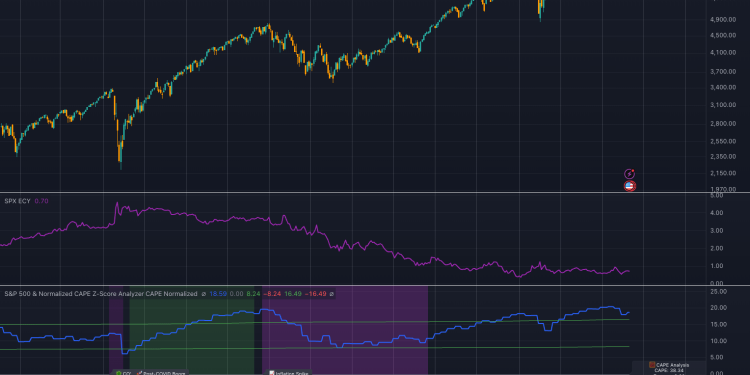Click the empty-set symbol before 18.59
Screen dimensions: 750x375
203,294
